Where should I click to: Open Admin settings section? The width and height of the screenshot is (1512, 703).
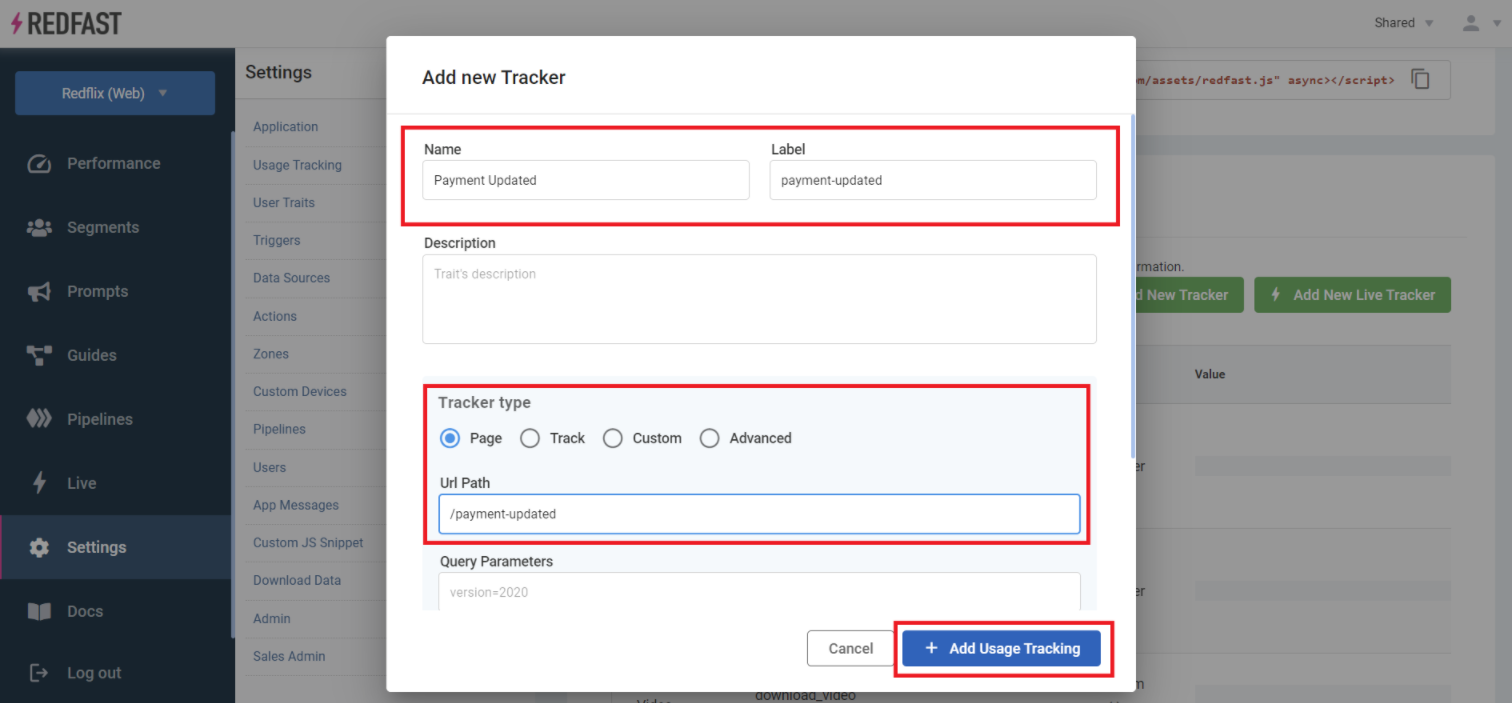[x=271, y=618]
